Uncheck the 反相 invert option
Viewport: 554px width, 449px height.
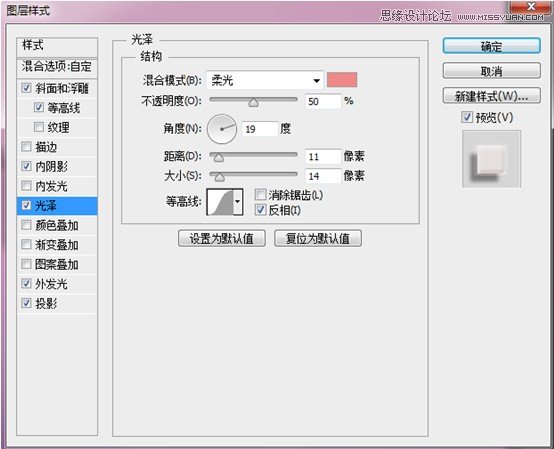click(260, 210)
